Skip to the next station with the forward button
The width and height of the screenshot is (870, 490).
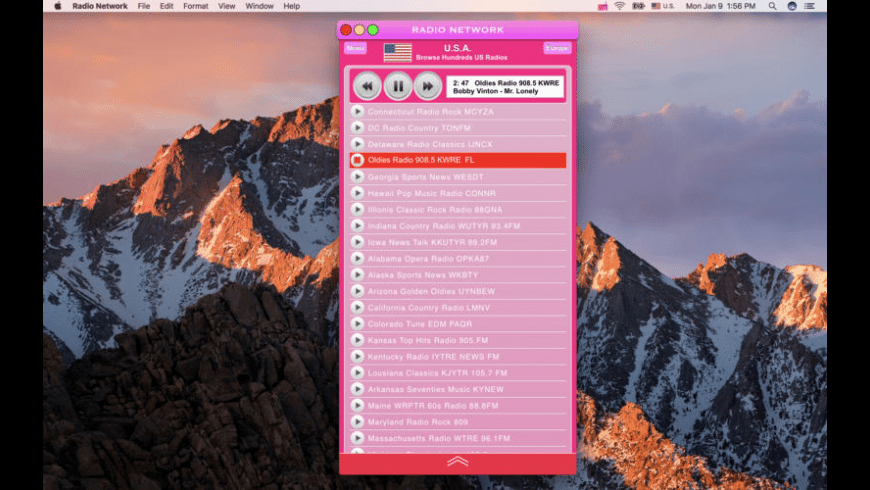tap(428, 86)
